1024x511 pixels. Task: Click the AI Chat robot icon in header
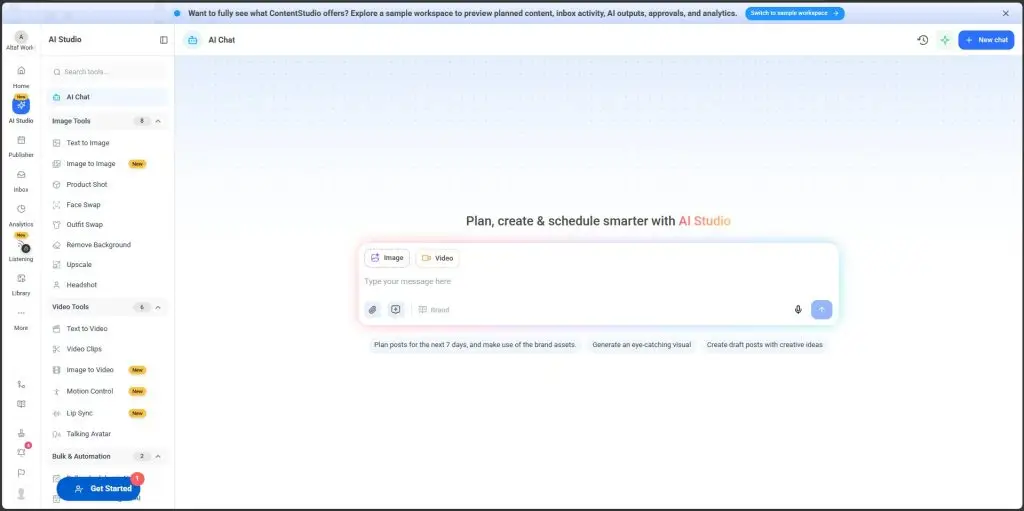click(192, 40)
